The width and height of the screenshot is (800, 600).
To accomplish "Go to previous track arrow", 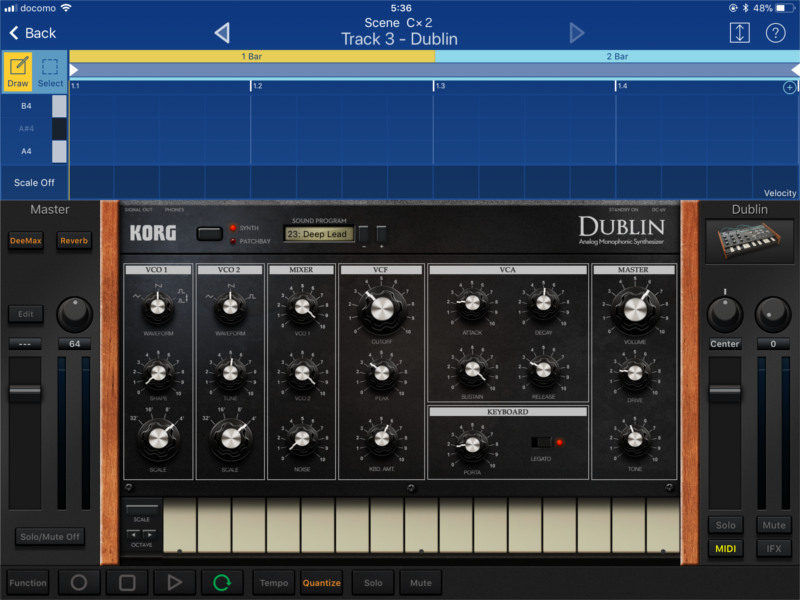I will [x=222, y=33].
